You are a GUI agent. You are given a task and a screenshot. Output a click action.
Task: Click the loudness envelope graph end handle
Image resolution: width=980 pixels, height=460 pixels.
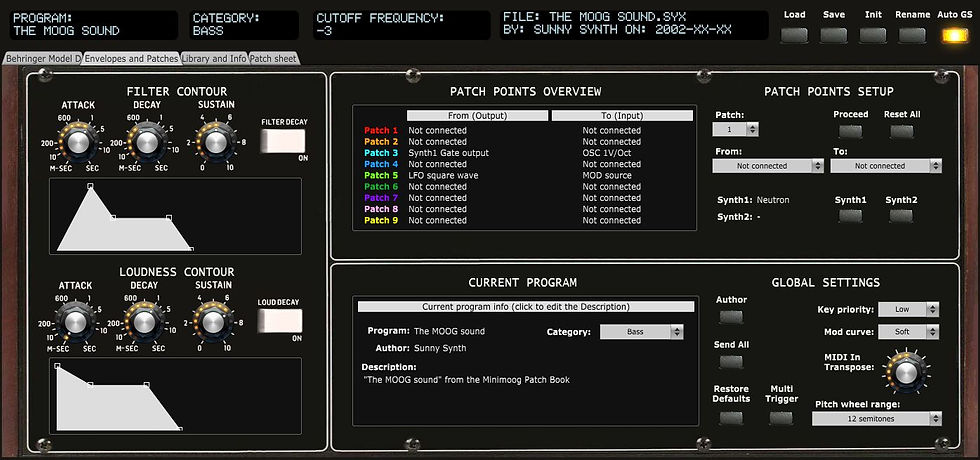click(180, 429)
